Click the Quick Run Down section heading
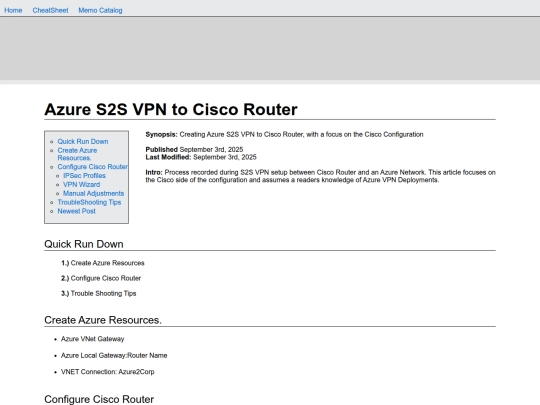 pos(84,244)
